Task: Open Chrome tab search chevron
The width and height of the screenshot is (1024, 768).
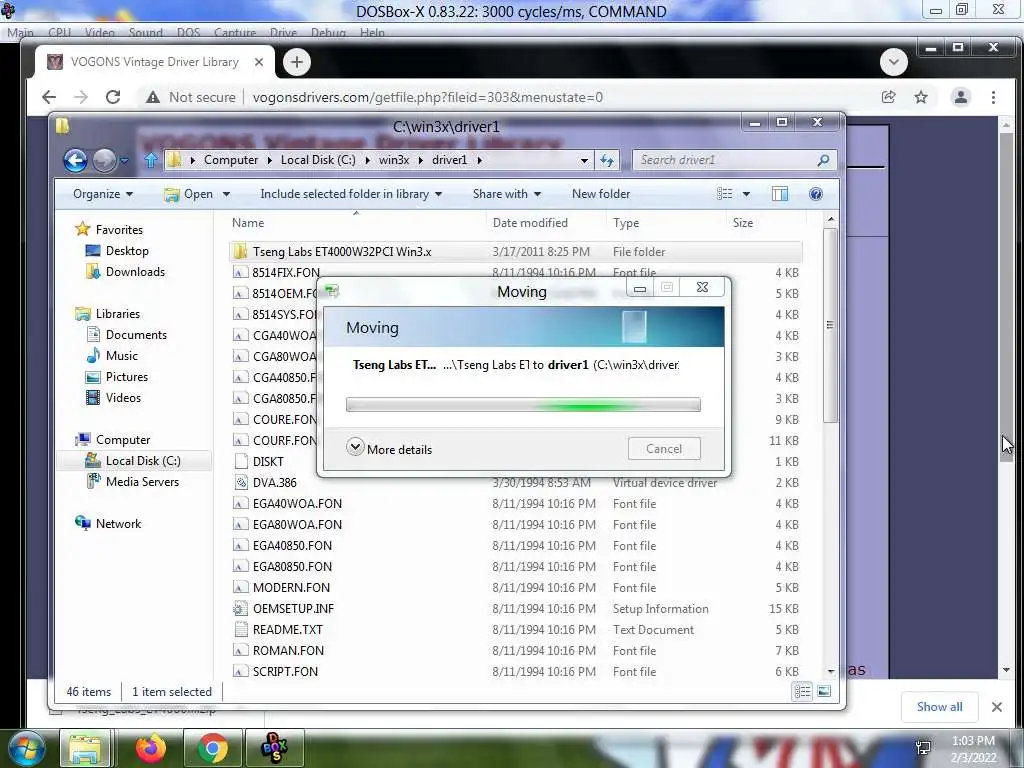Action: pos(893,62)
